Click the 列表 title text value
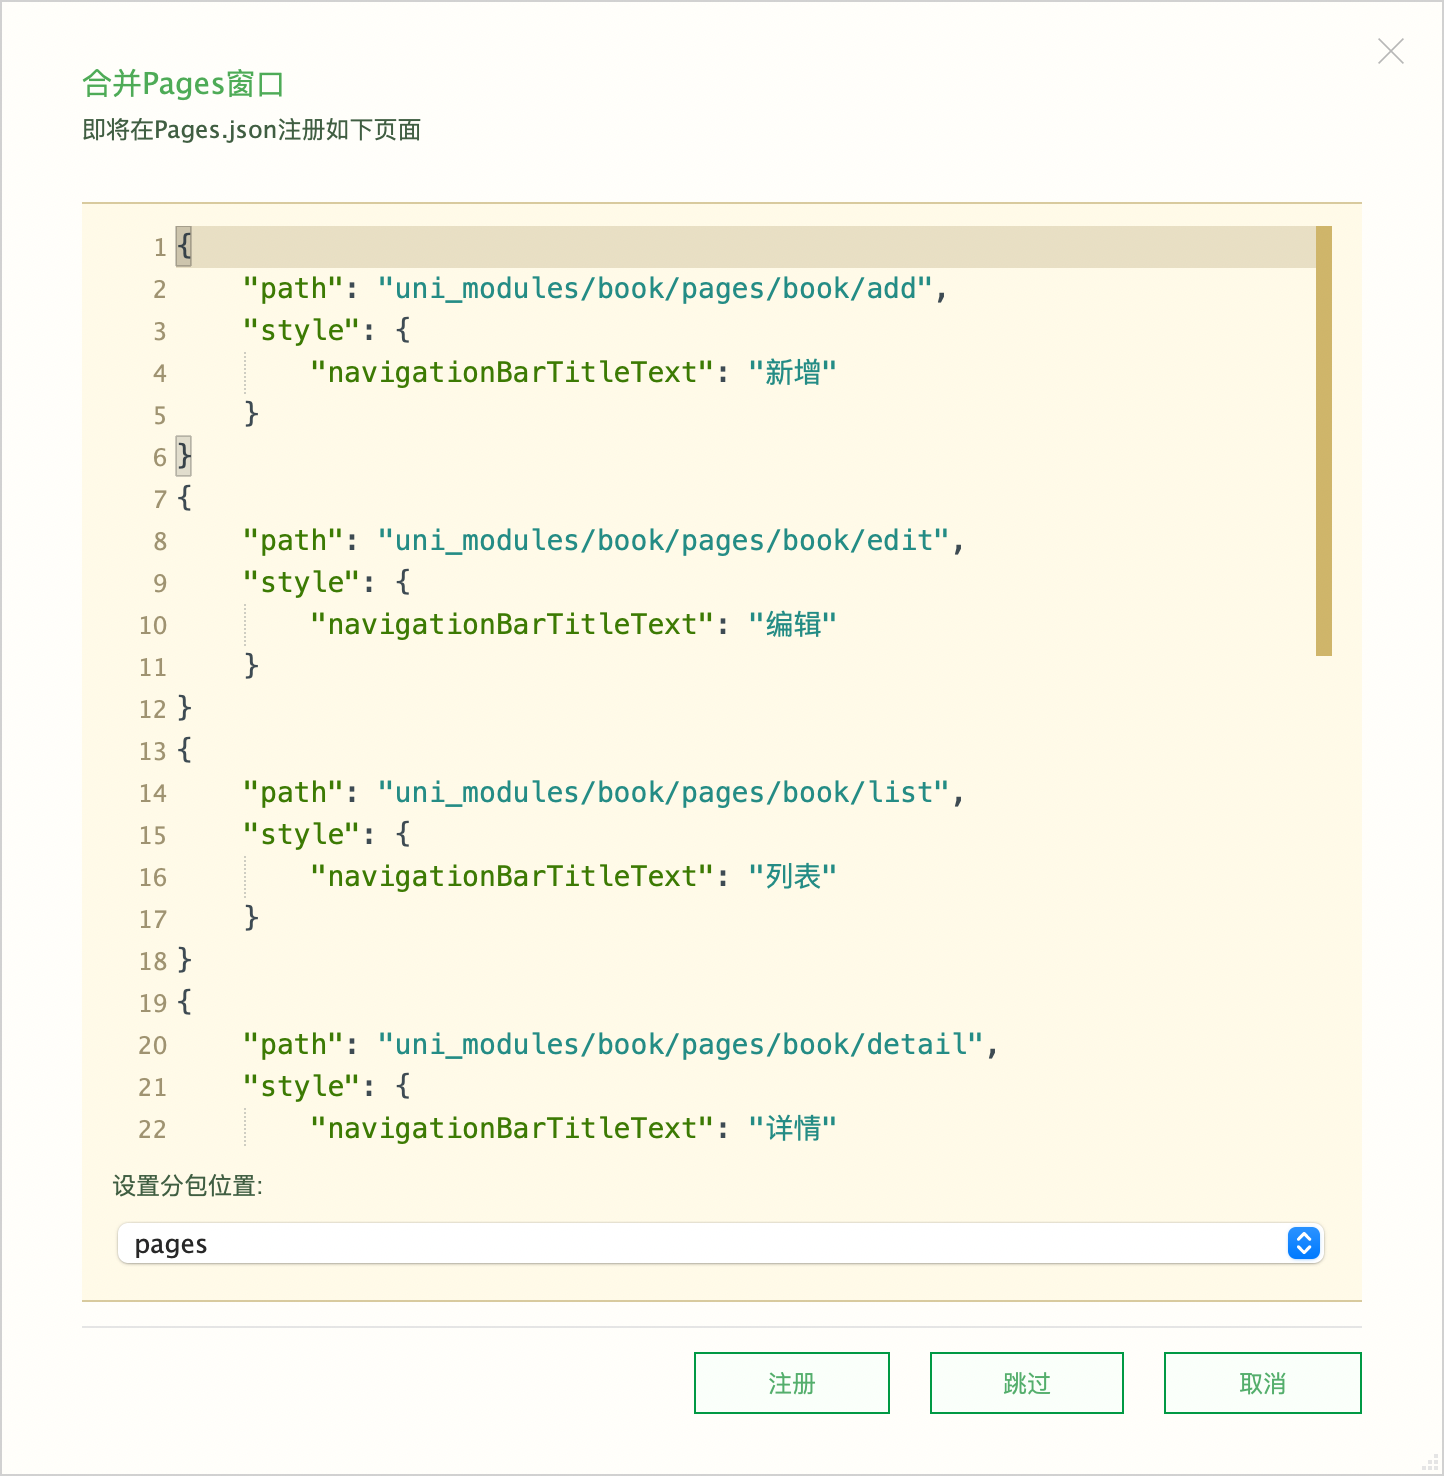The image size is (1444, 1476). pos(792,877)
